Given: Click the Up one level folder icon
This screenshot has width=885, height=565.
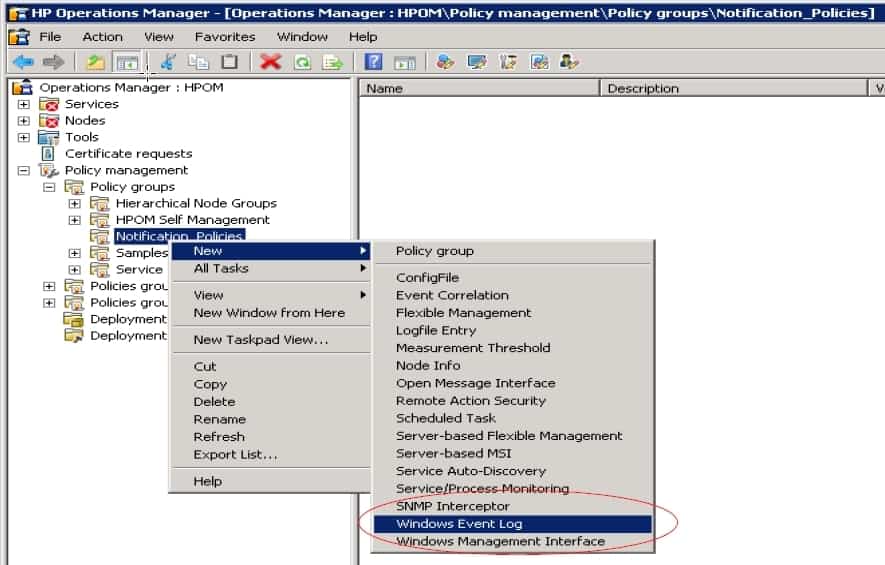Looking at the screenshot, I should [95, 62].
